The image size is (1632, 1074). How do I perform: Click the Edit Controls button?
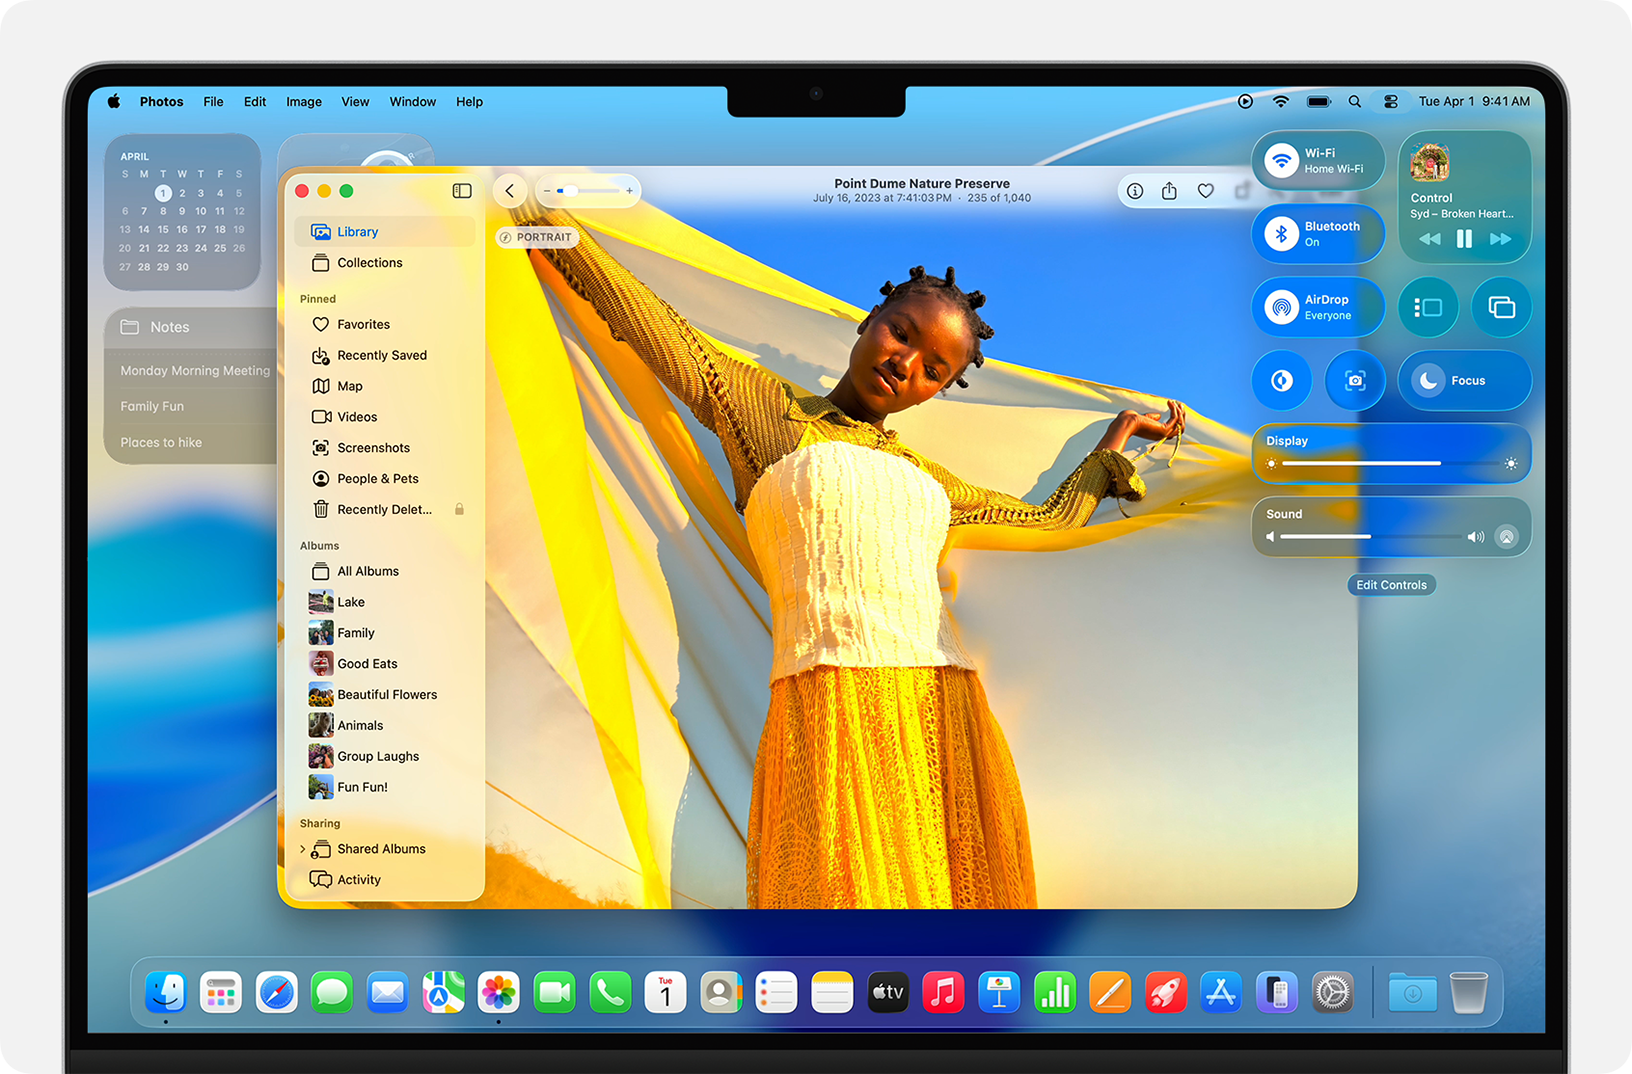point(1391,584)
